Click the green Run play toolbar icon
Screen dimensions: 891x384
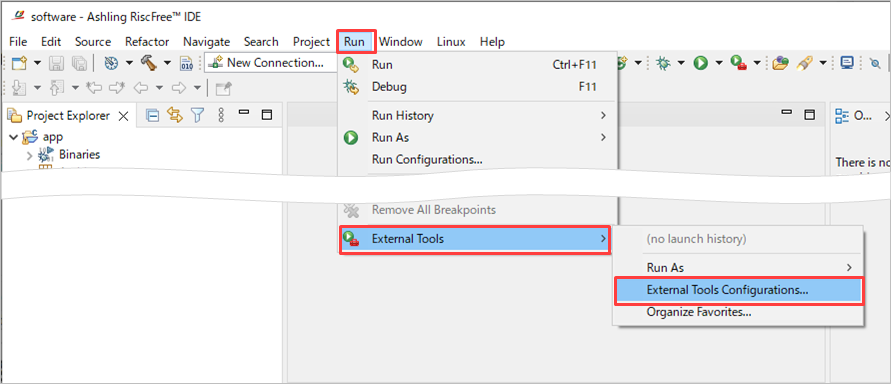(x=701, y=63)
